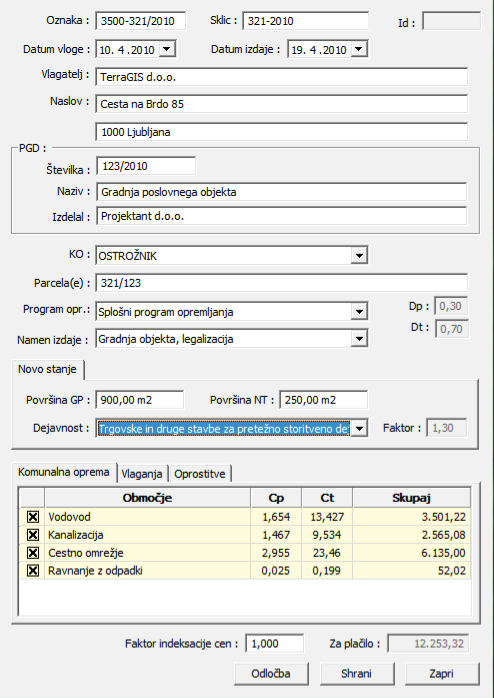Viewport: 494px width, 698px height.
Task: Select the Komunalna oprema tab
Action: [64, 472]
